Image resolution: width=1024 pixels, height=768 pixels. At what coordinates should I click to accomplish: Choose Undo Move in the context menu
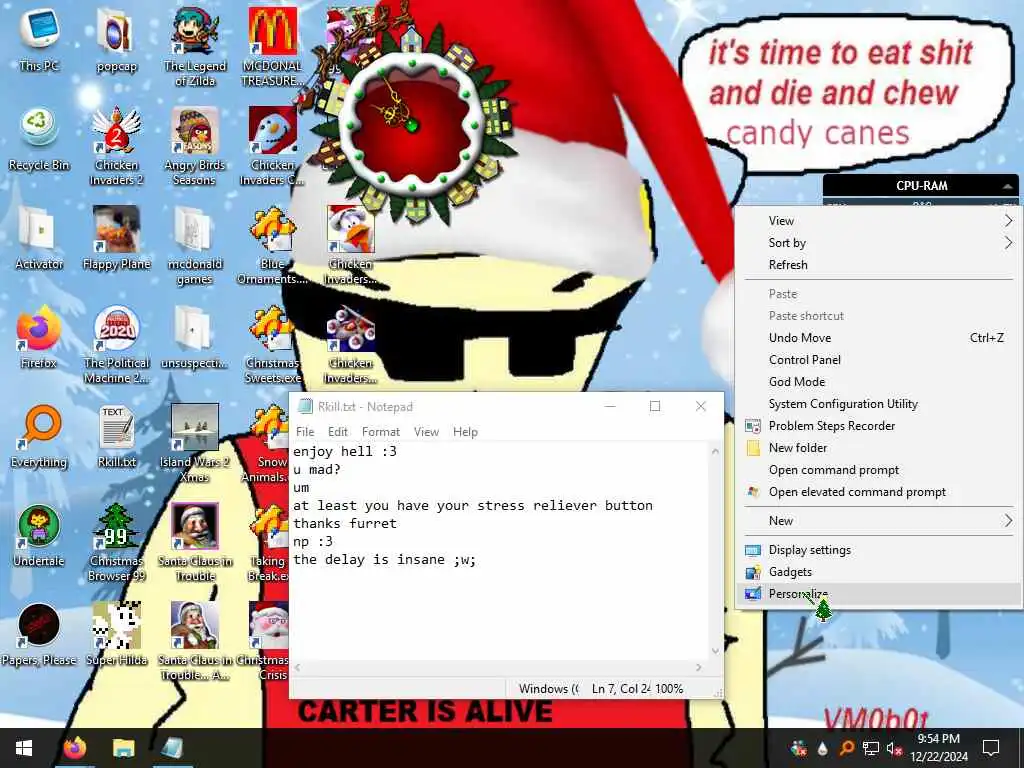(878, 338)
